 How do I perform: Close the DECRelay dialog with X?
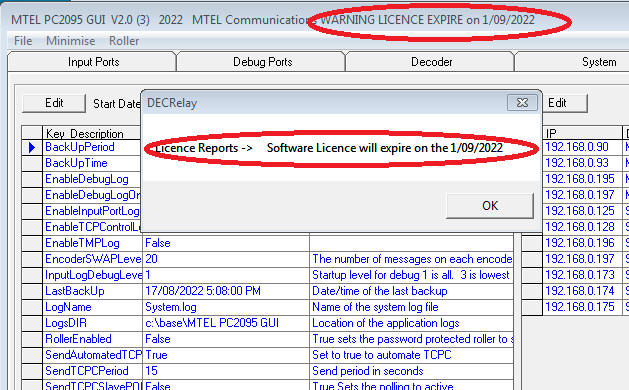coord(522,103)
